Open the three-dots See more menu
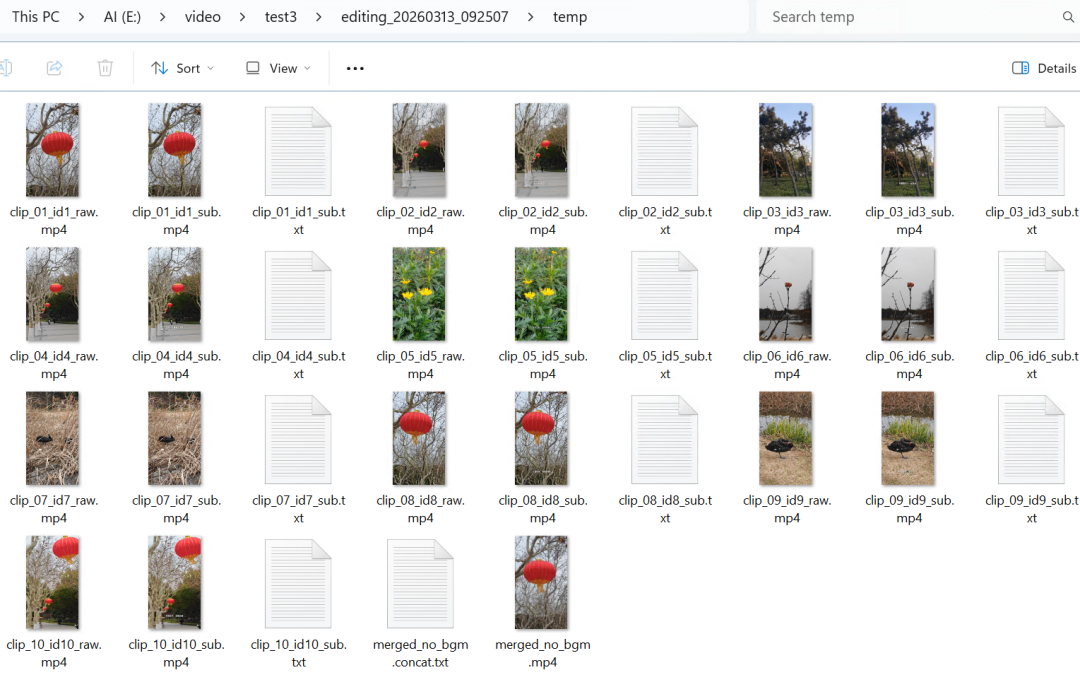This screenshot has height=699, width=1080. pyautogui.click(x=355, y=68)
